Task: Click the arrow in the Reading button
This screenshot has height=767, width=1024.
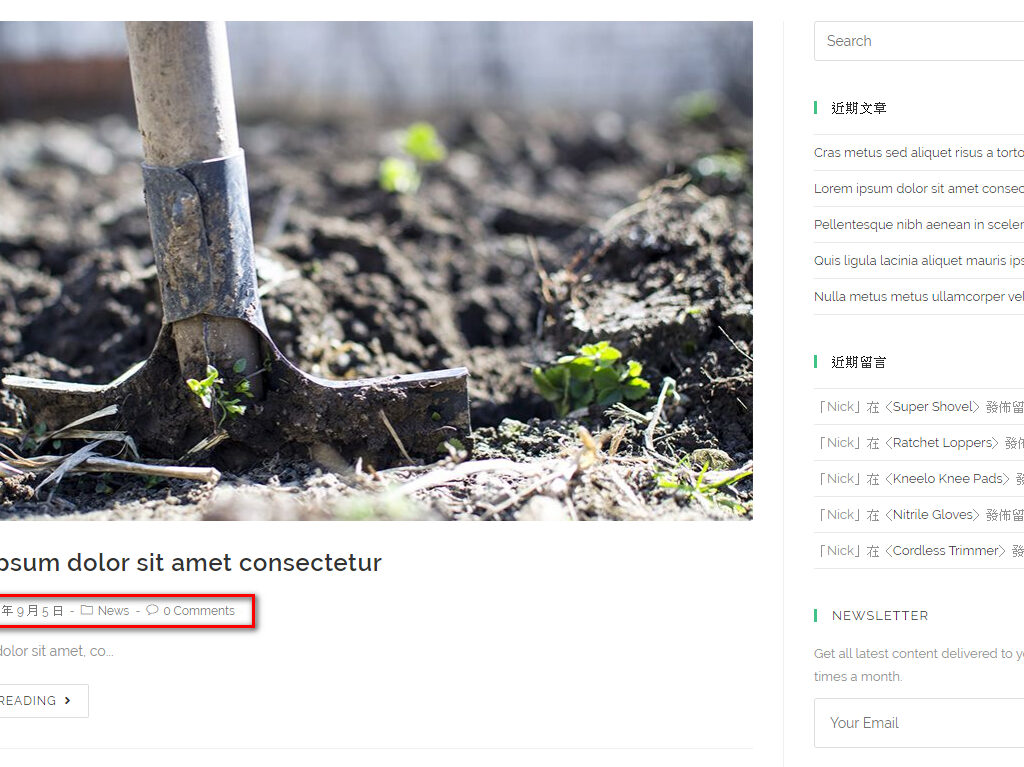Action: (x=67, y=700)
